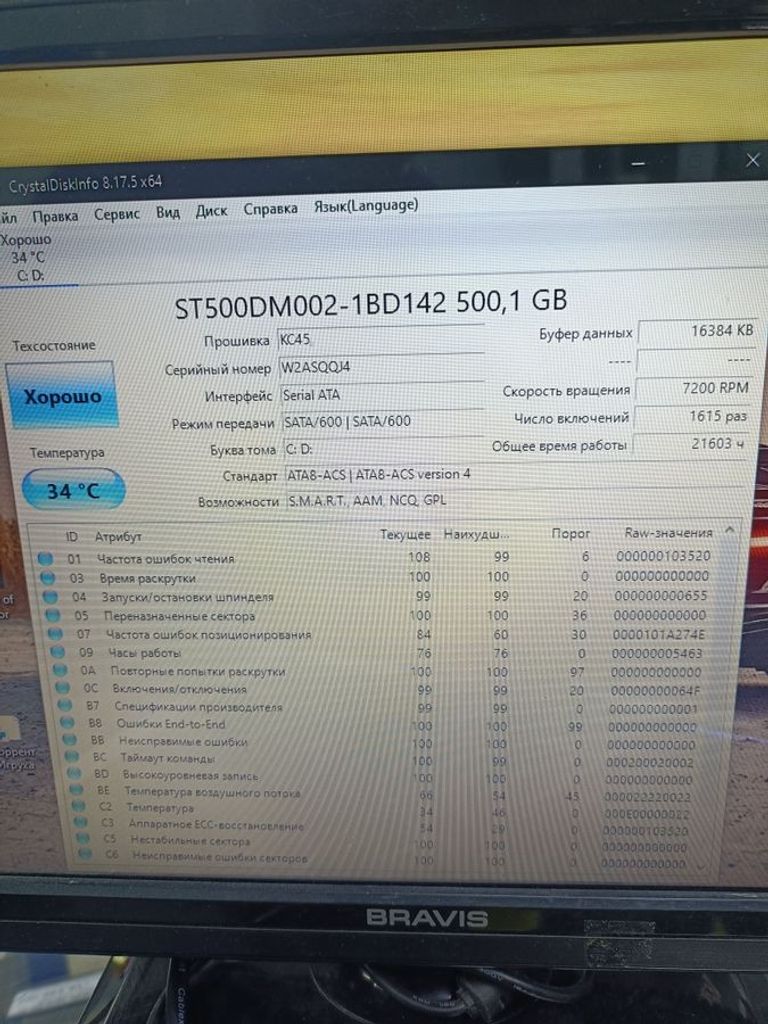Click the status circle for Частота ошибок позиционирования
The width and height of the screenshot is (768, 1024).
56,633
